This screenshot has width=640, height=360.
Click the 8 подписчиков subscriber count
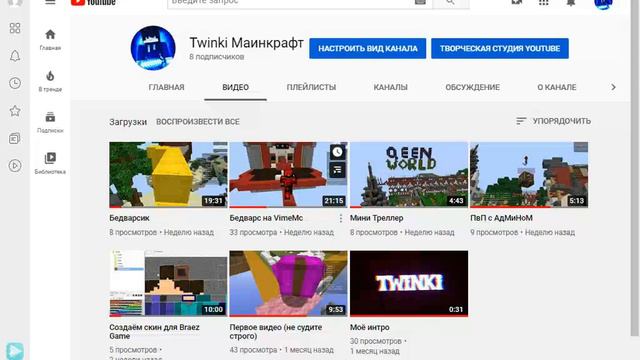coord(217,57)
